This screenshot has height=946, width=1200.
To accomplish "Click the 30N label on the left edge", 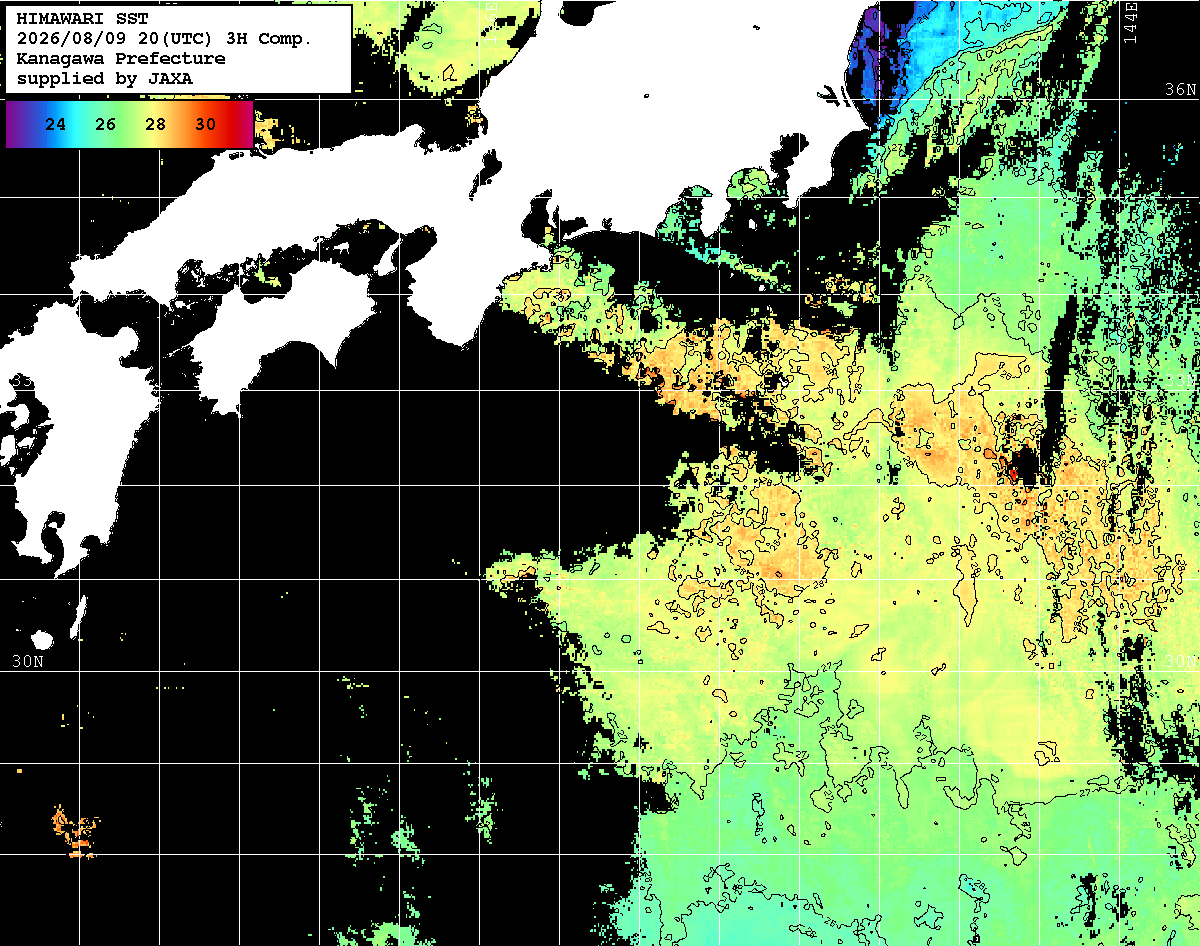I will coord(27,661).
